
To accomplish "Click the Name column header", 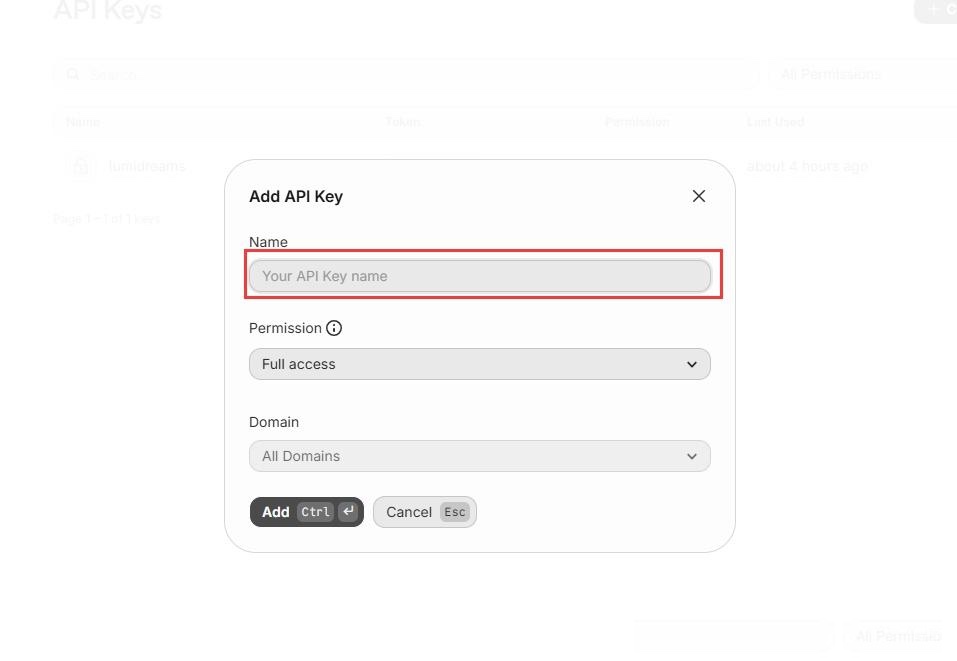I will tap(82, 122).
